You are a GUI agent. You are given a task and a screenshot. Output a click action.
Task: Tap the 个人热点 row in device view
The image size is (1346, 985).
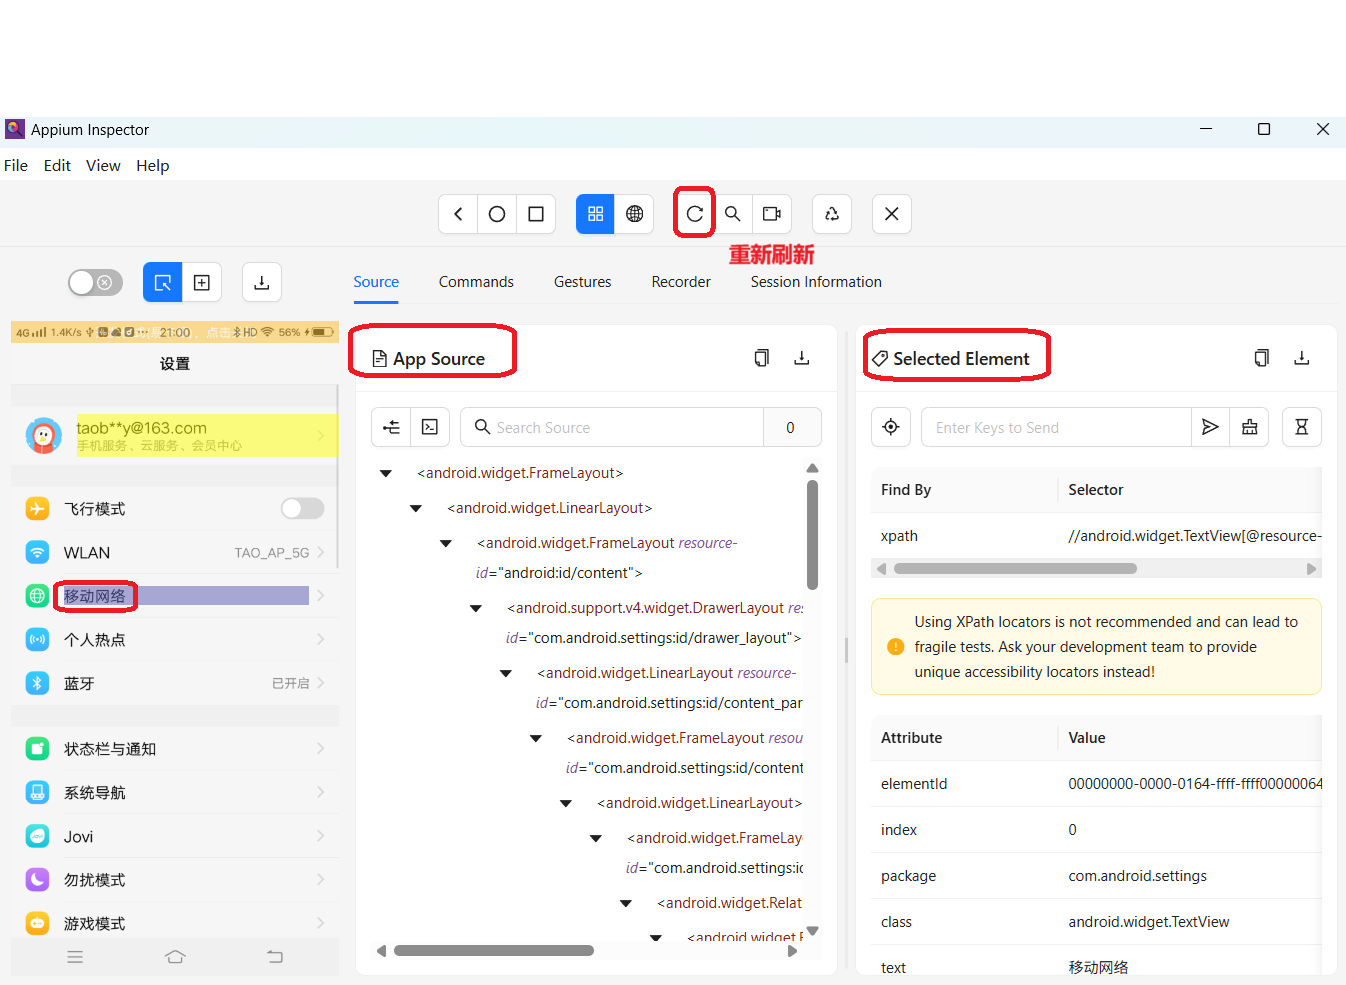click(x=175, y=640)
